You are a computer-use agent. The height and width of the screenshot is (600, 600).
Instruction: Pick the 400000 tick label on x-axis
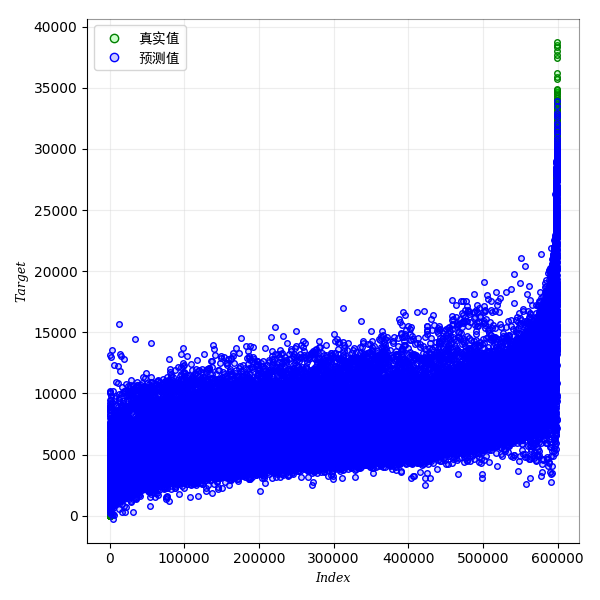click(408, 559)
